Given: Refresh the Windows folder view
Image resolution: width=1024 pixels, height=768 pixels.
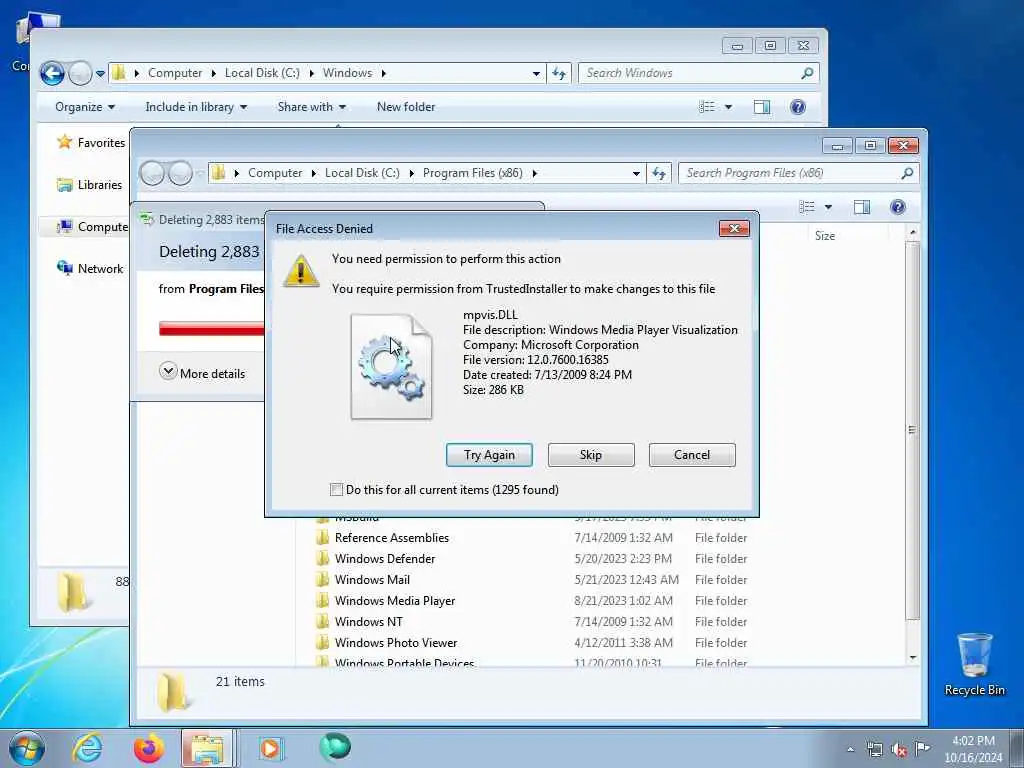Looking at the screenshot, I should click(x=559, y=73).
